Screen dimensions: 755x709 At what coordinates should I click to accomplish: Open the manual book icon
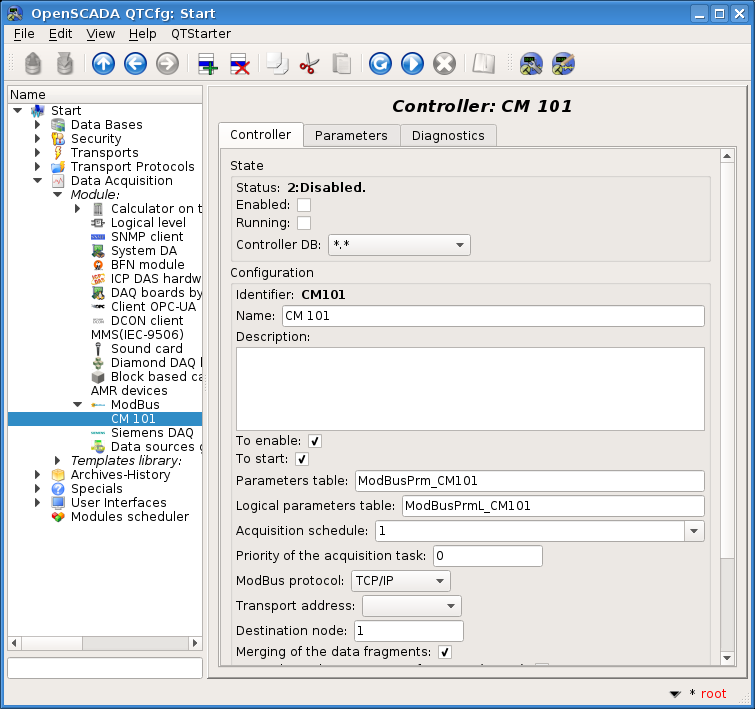[x=483, y=64]
